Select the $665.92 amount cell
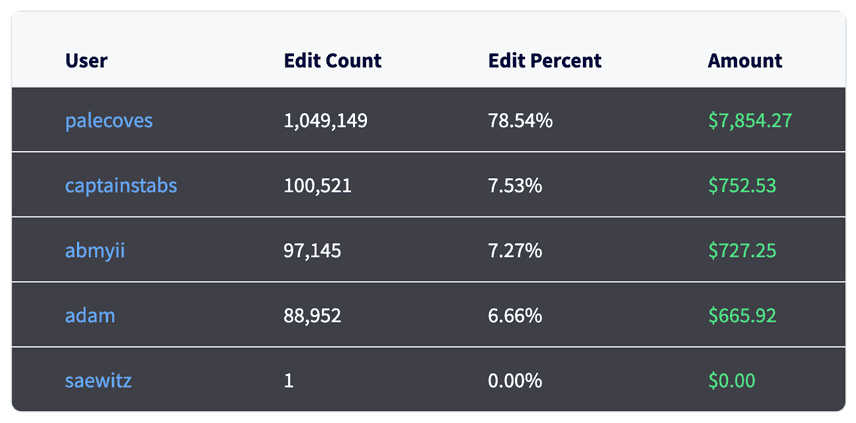856x423 pixels. pos(742,315)
